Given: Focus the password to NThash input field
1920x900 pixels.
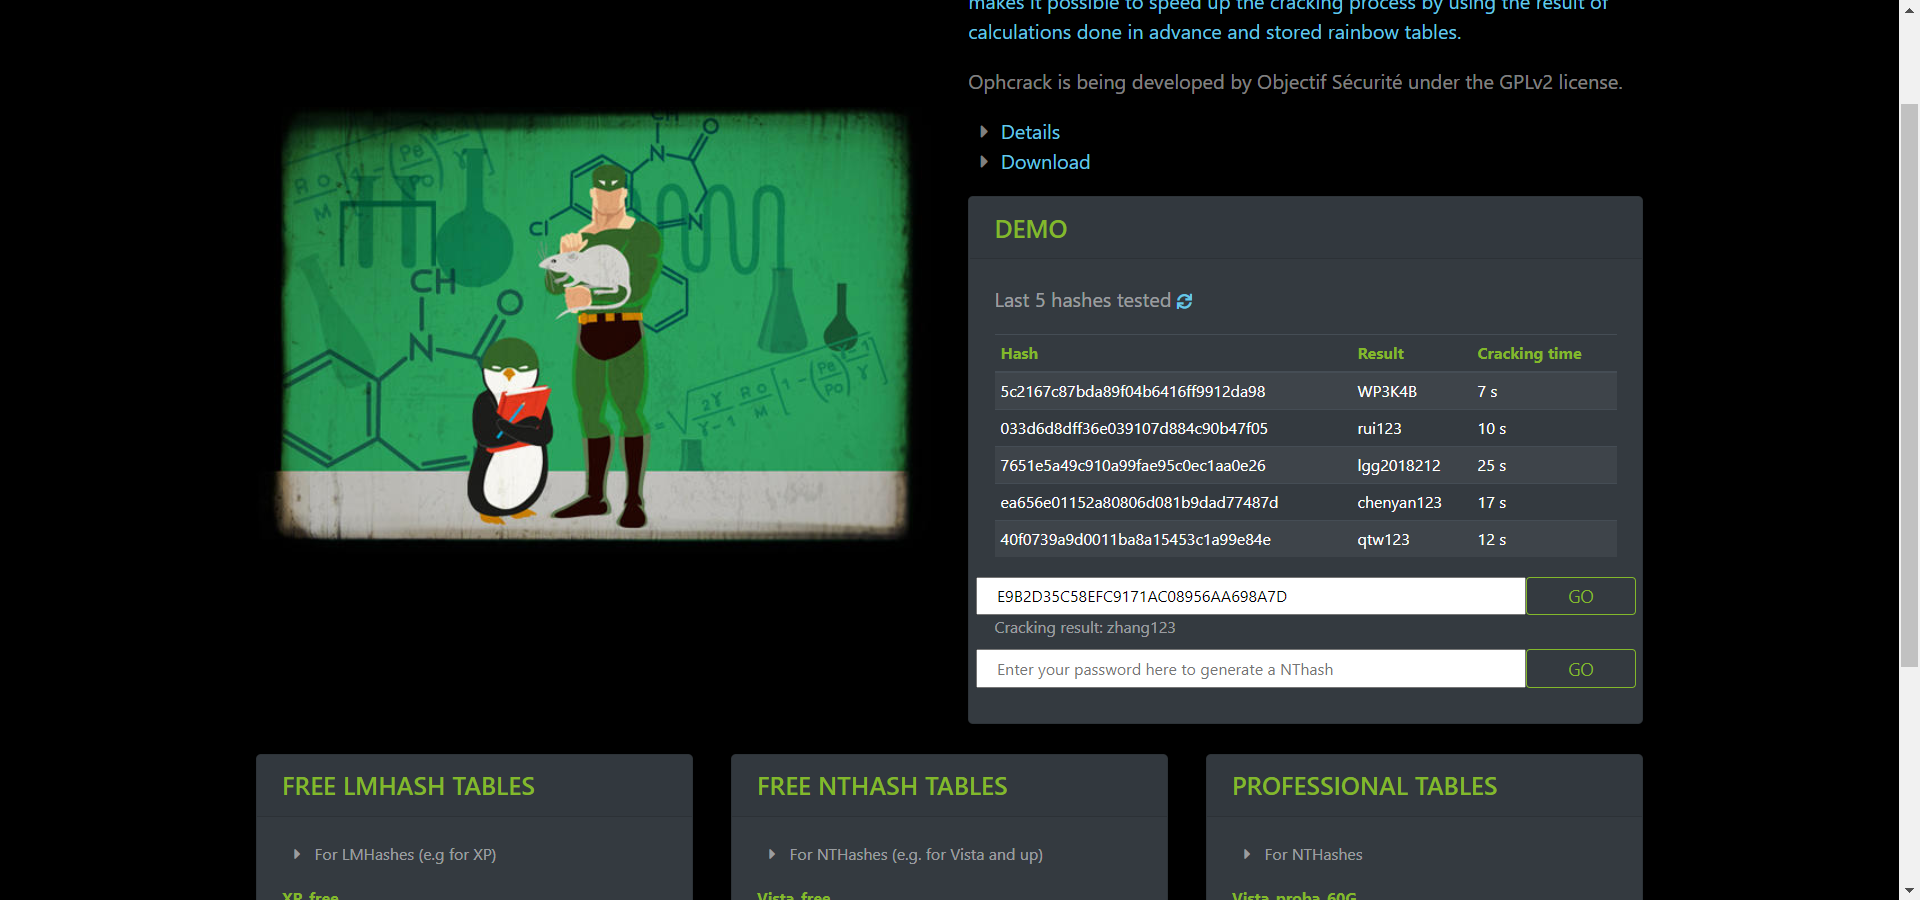Looking at the screenshot, I should click(1251, 669).
